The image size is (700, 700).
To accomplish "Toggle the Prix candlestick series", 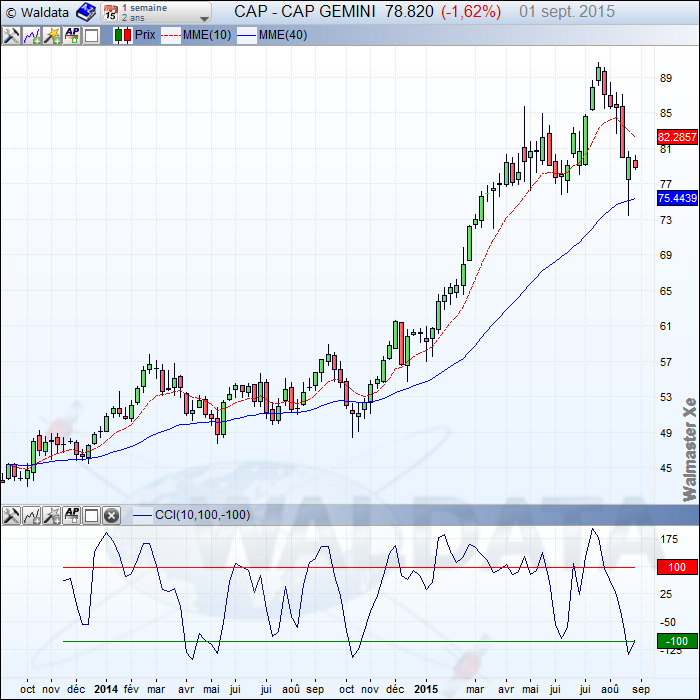I will coord(135,35).
